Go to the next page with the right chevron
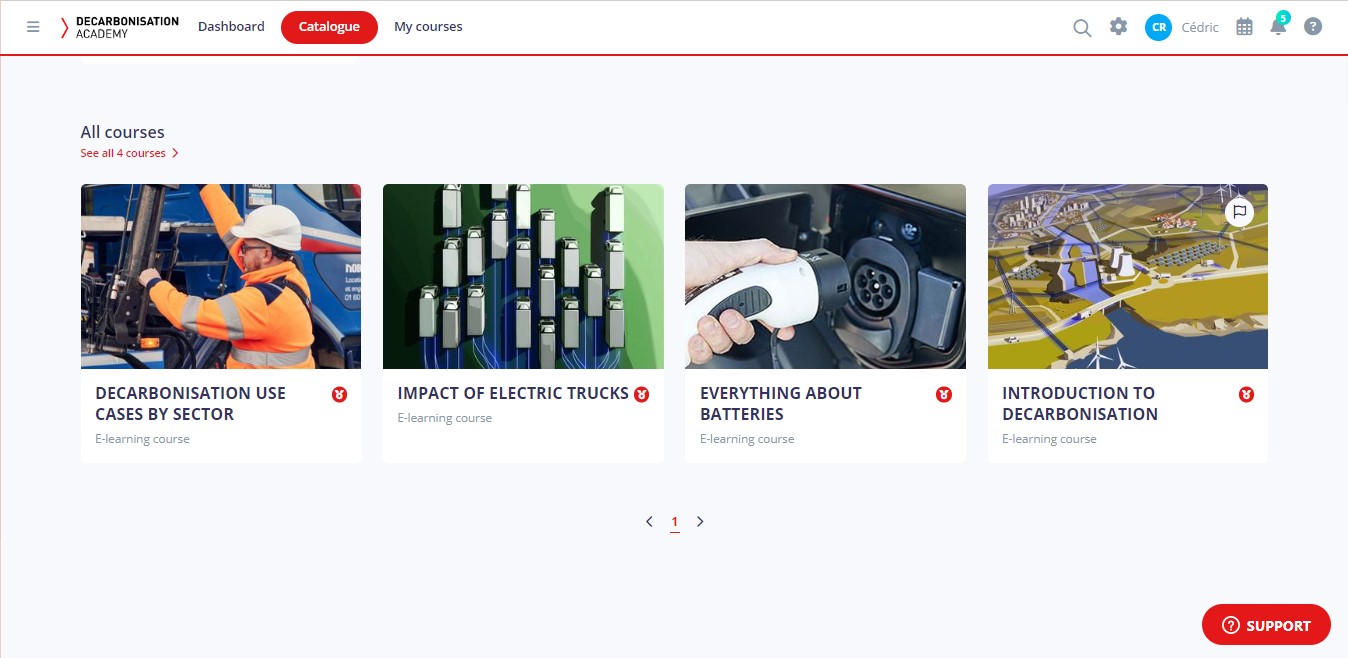1348x658 pixels. pos(700,521)
